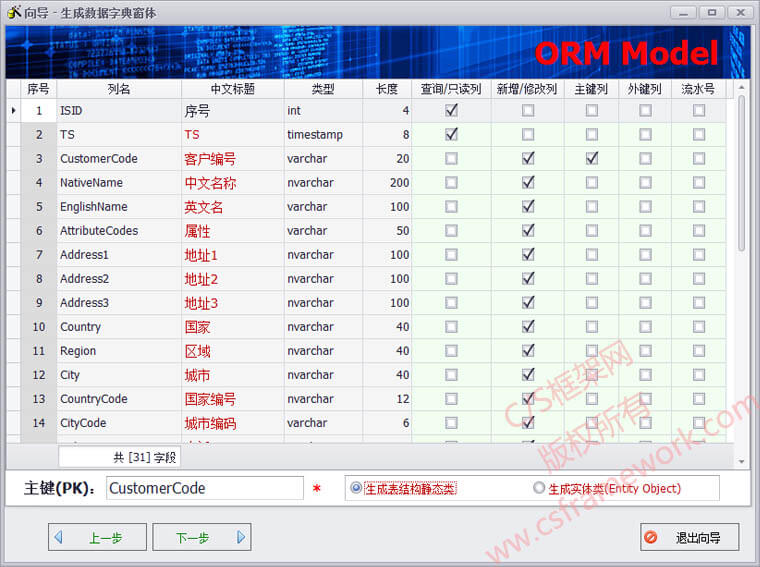Click the 外键列 column header
Screen dimensions: 760x567
coord(645,89)
